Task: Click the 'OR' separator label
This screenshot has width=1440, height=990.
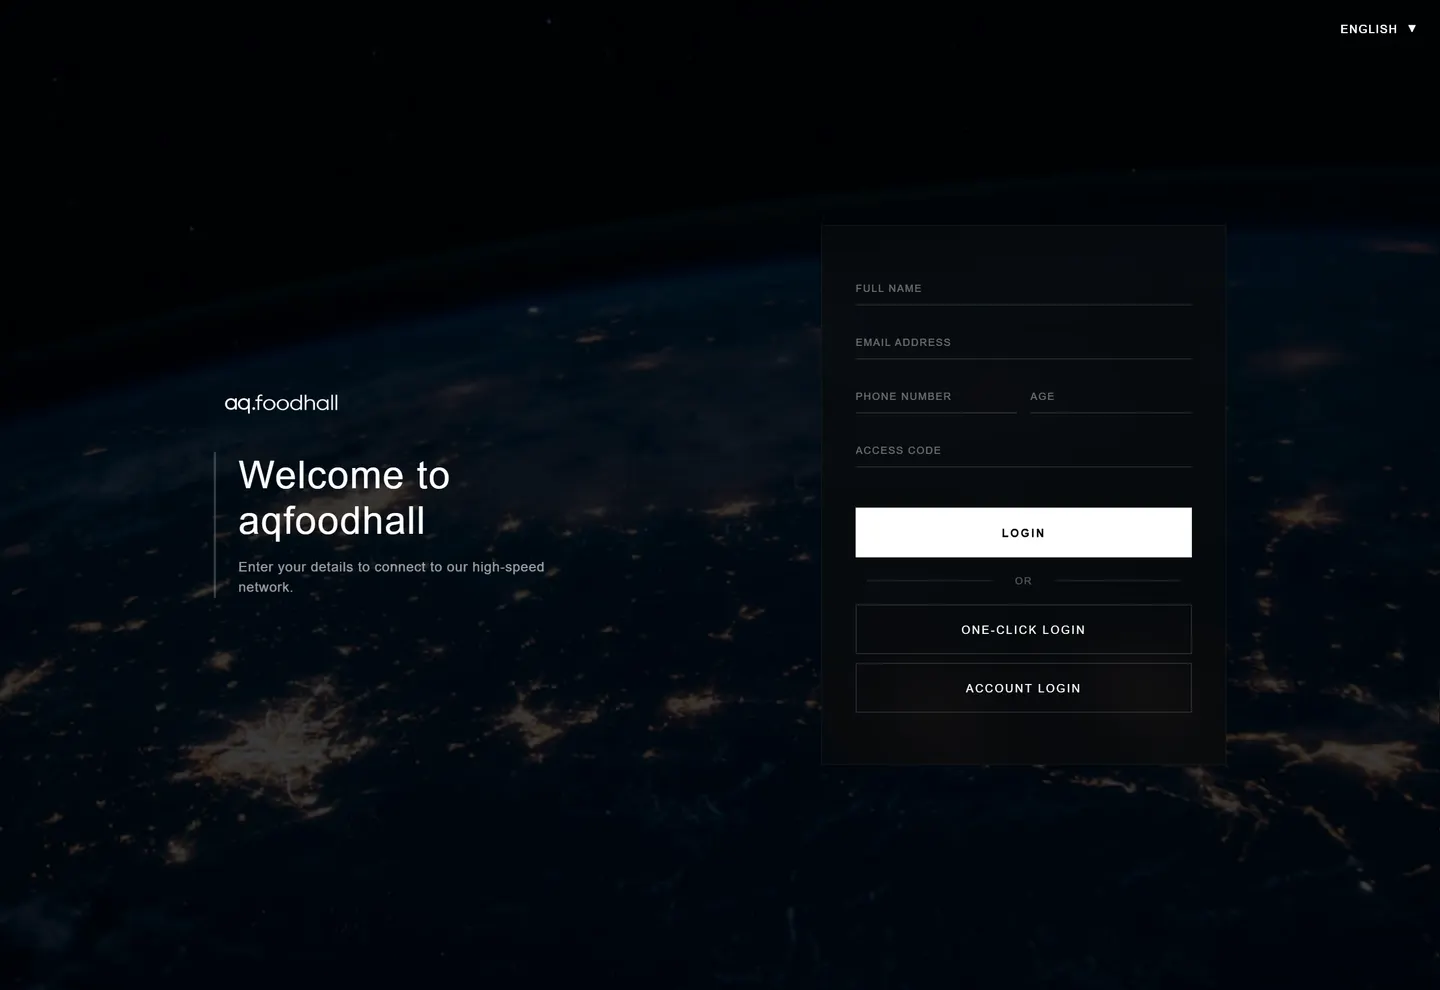Action: [1023, 580]
